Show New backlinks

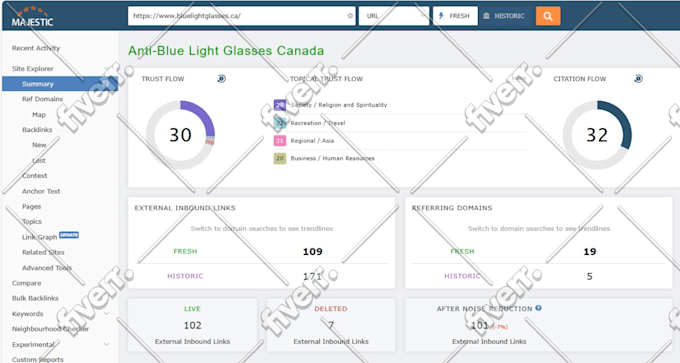(x=39, y=145)
